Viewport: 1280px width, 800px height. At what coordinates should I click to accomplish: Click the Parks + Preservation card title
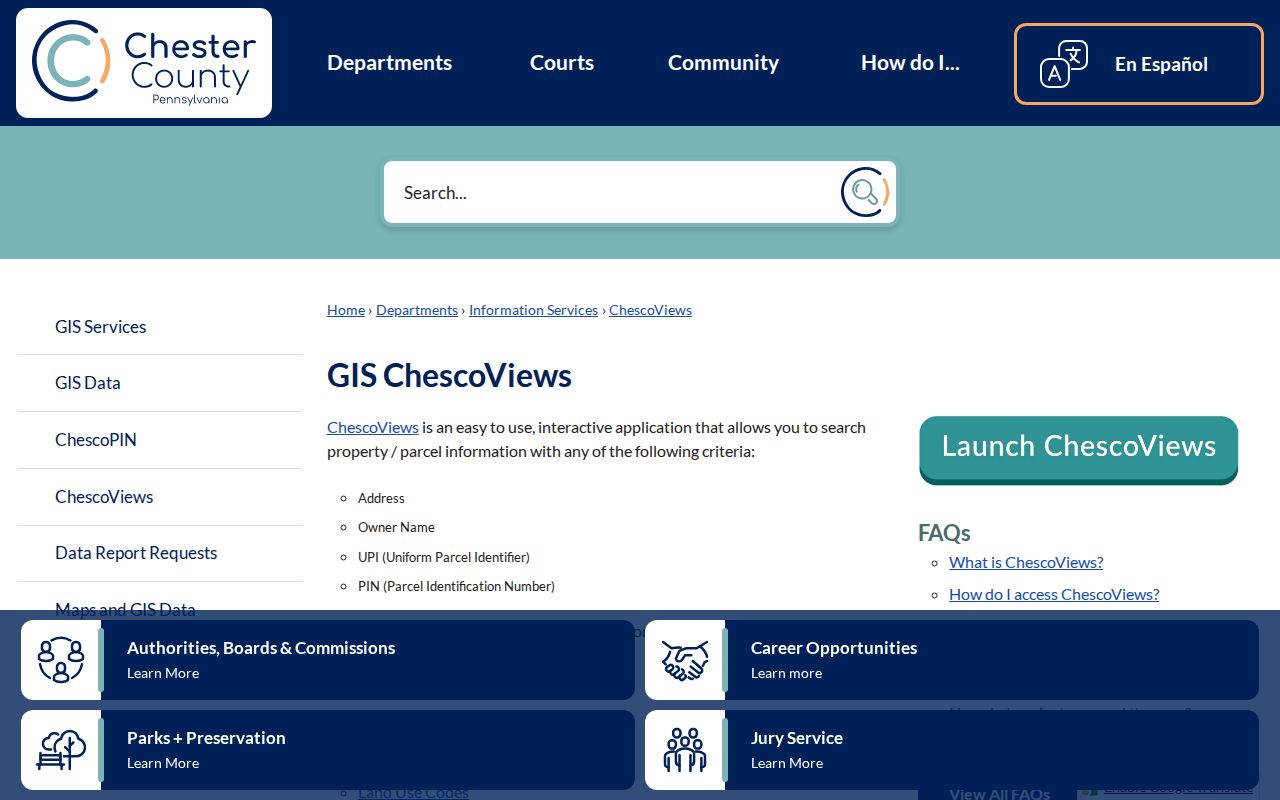coord(206,738)
